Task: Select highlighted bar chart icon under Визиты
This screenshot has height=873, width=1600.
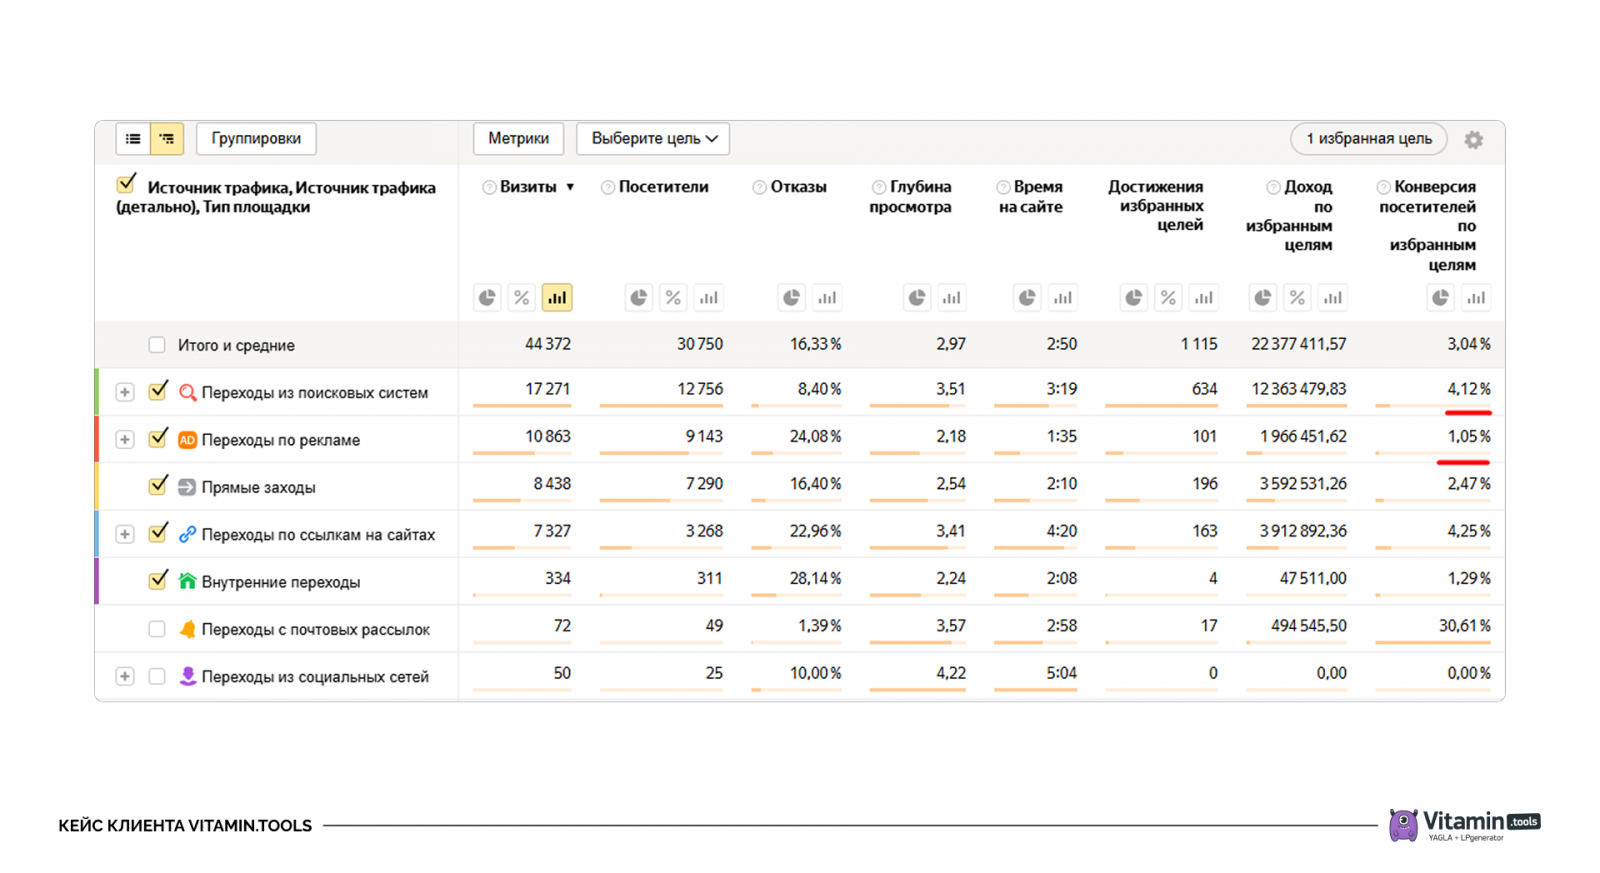Action: (557, 298)
